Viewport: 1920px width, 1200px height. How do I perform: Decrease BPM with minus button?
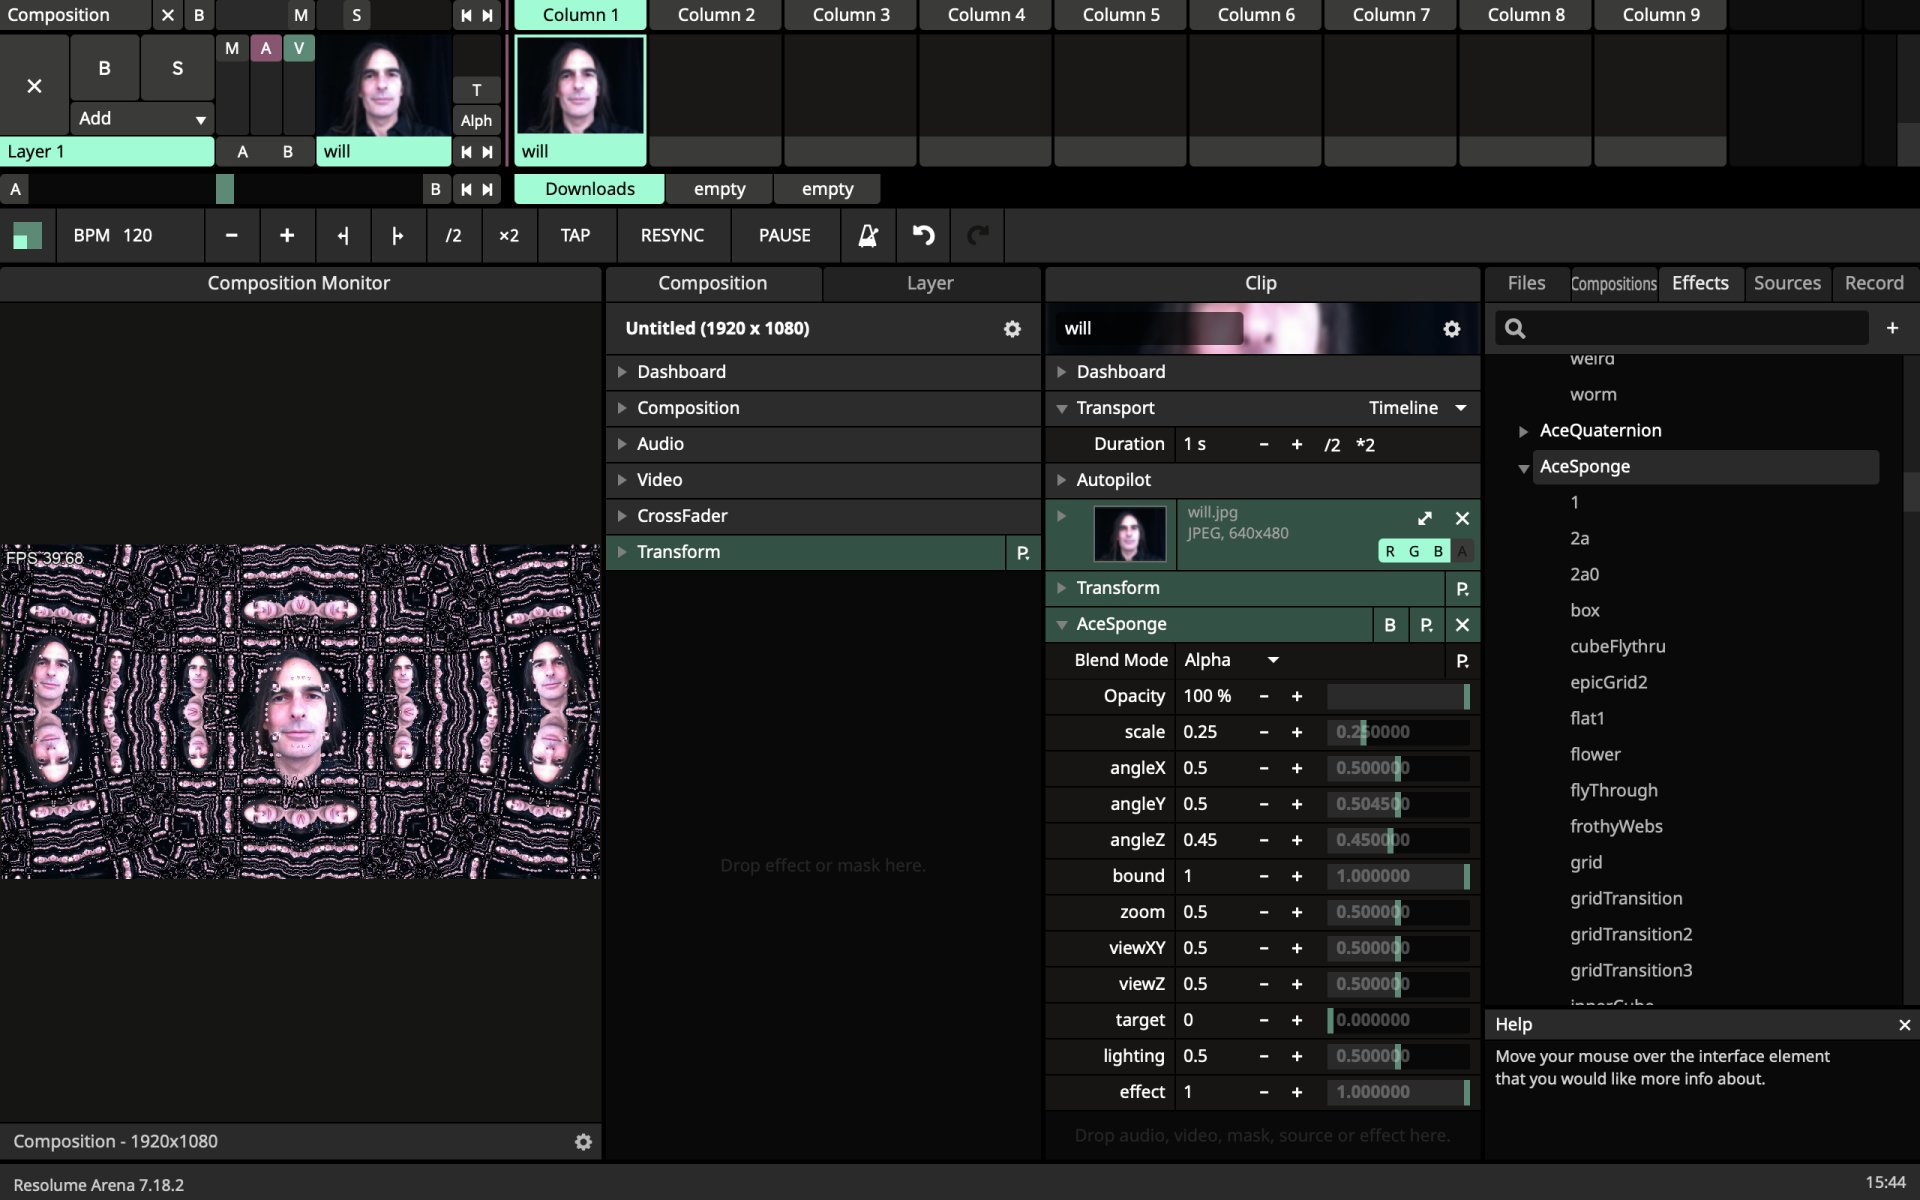click(x=232, y=235)
